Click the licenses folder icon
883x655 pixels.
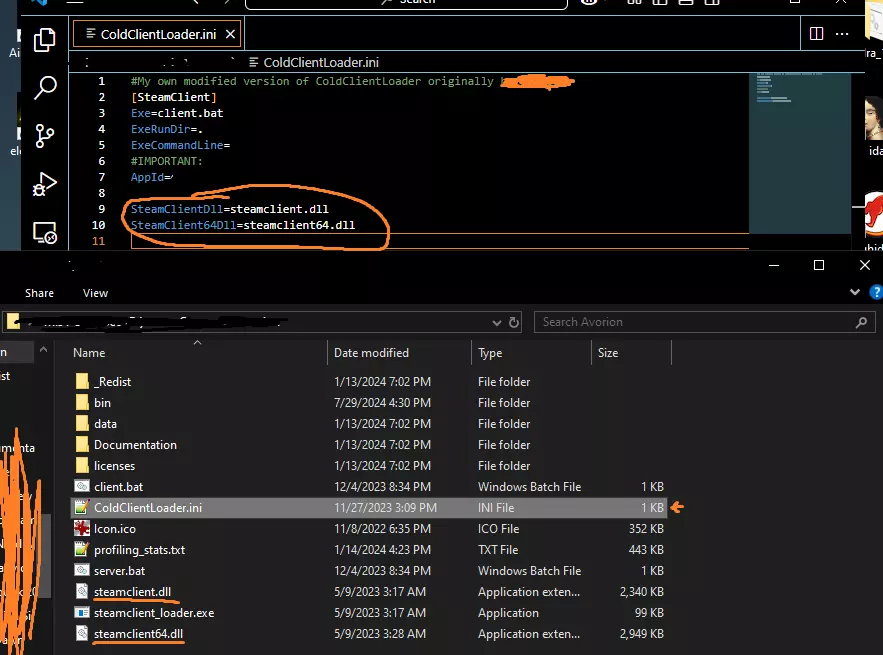tap(82, 465)
